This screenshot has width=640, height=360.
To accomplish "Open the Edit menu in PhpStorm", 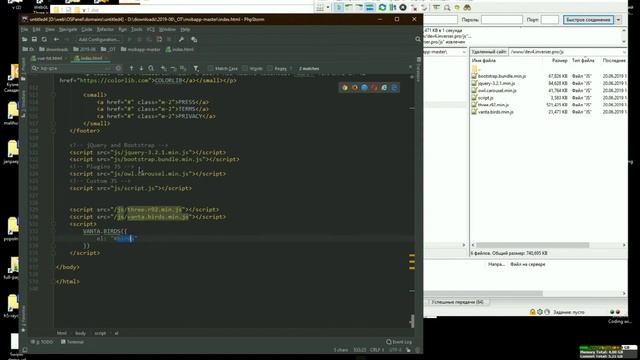I will click(x=36, y=29).
